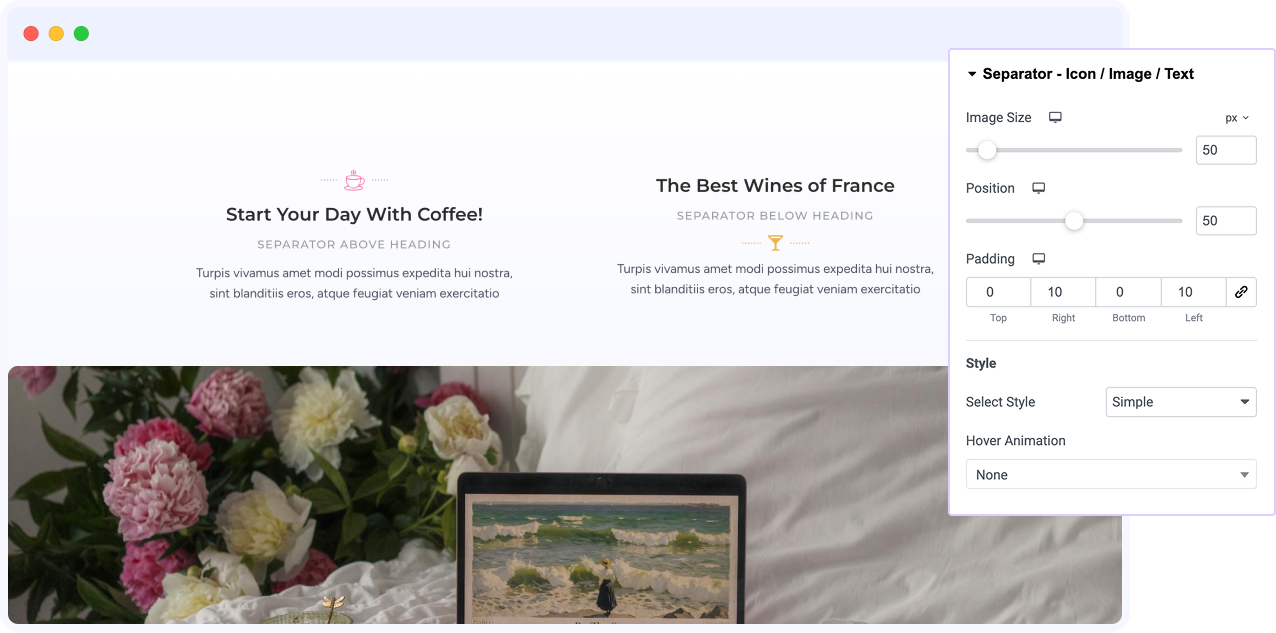This screenshot has height=633, width=1276.
Task: Click the Position slider handle
Action: coord(1074,221)
